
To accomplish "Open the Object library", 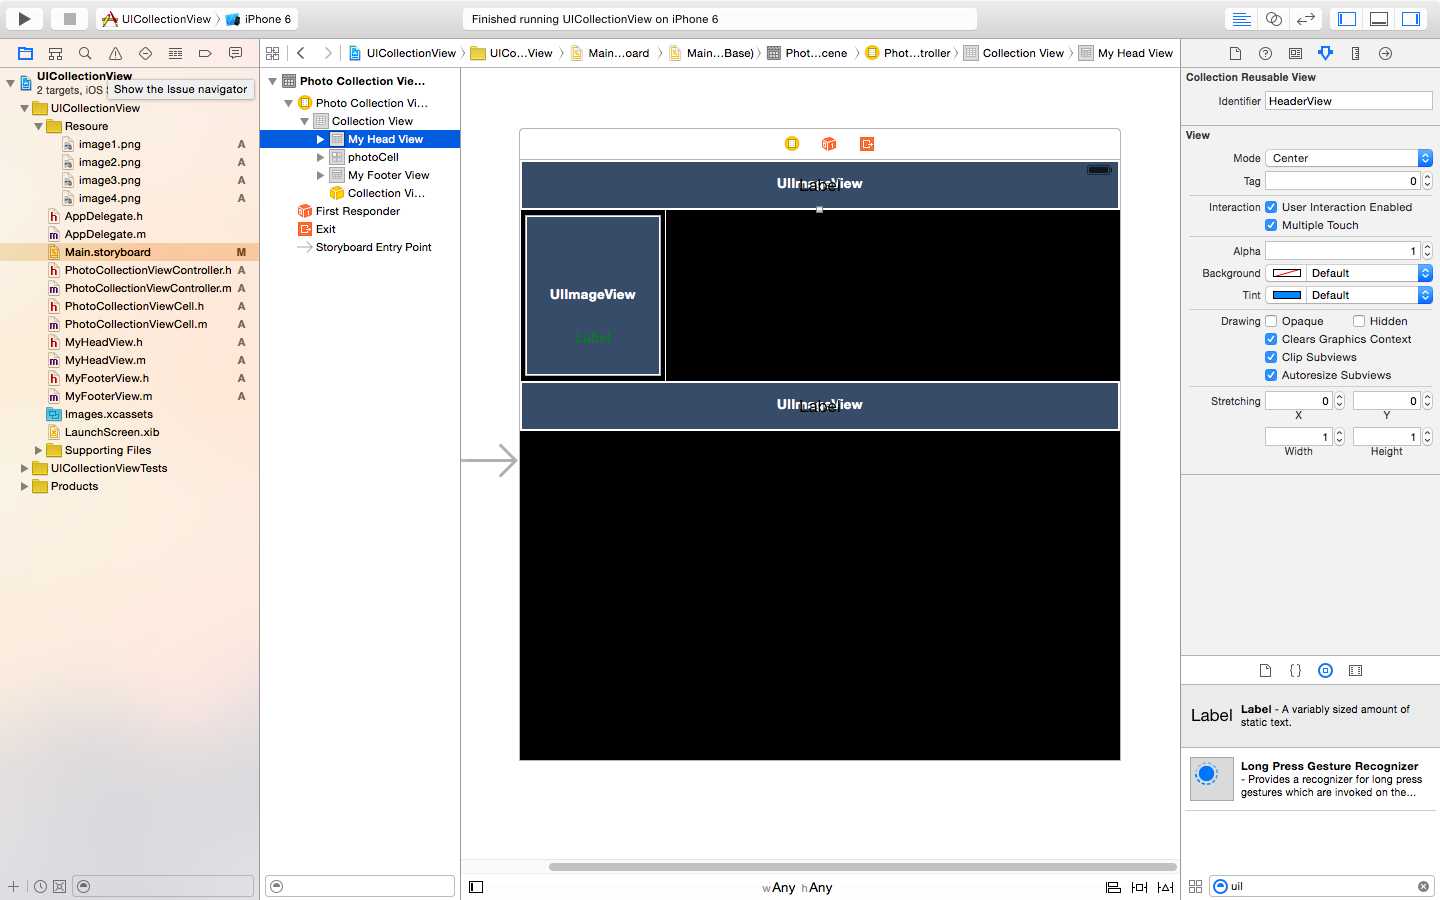I will pos(1325,671).
